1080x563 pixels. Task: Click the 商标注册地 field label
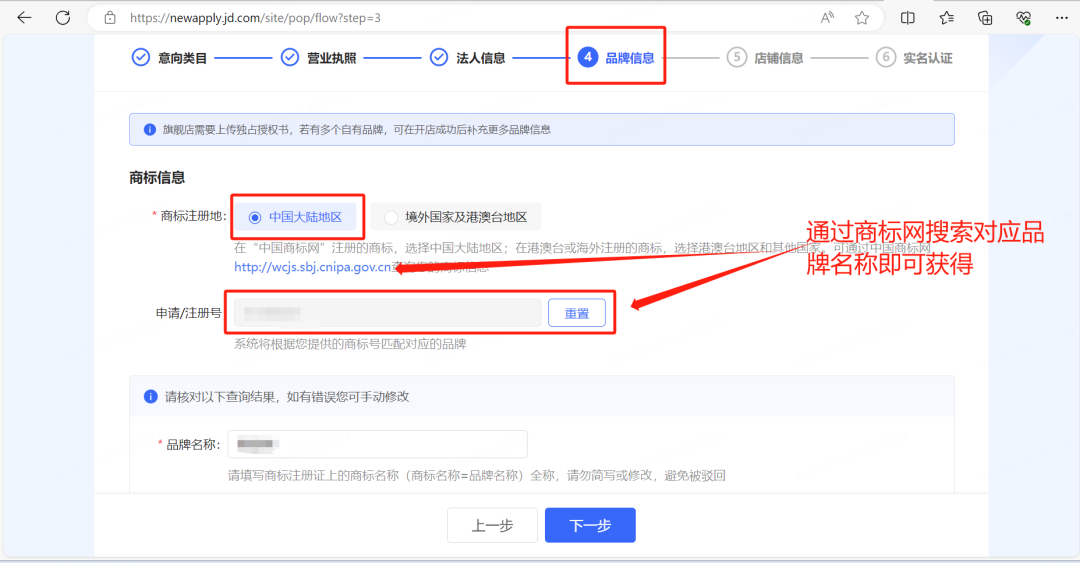click(x=189, y=216)
